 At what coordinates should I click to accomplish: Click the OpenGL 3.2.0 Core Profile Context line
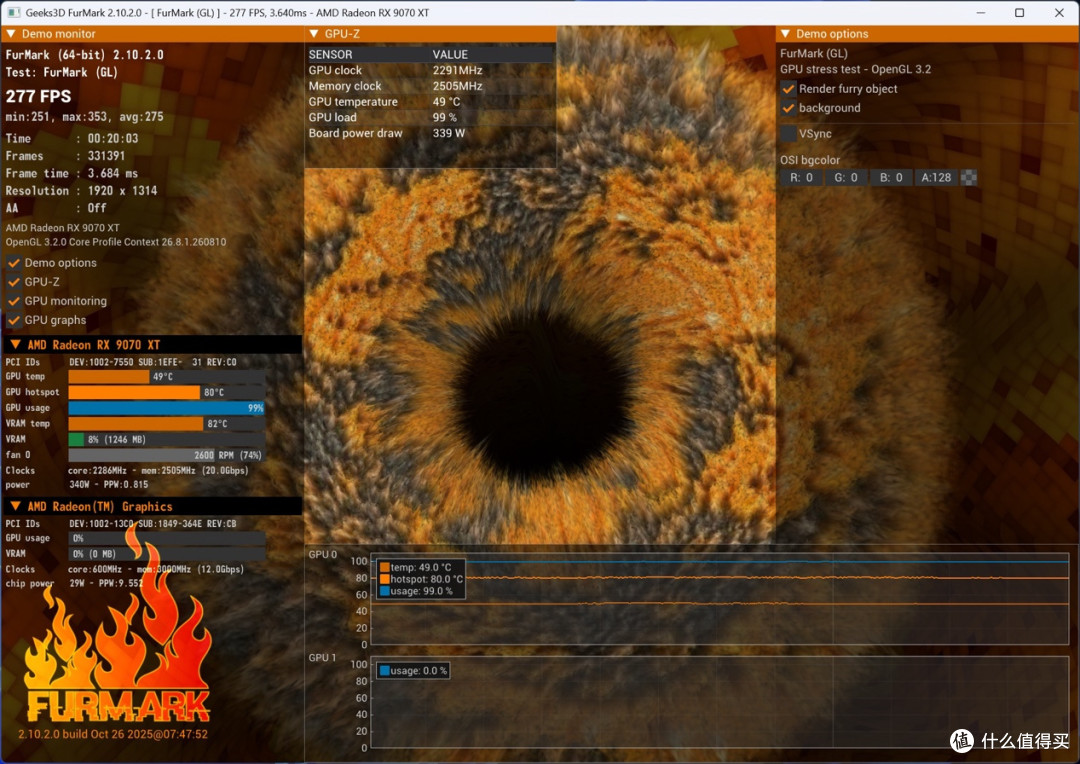[x=116, y=242]
